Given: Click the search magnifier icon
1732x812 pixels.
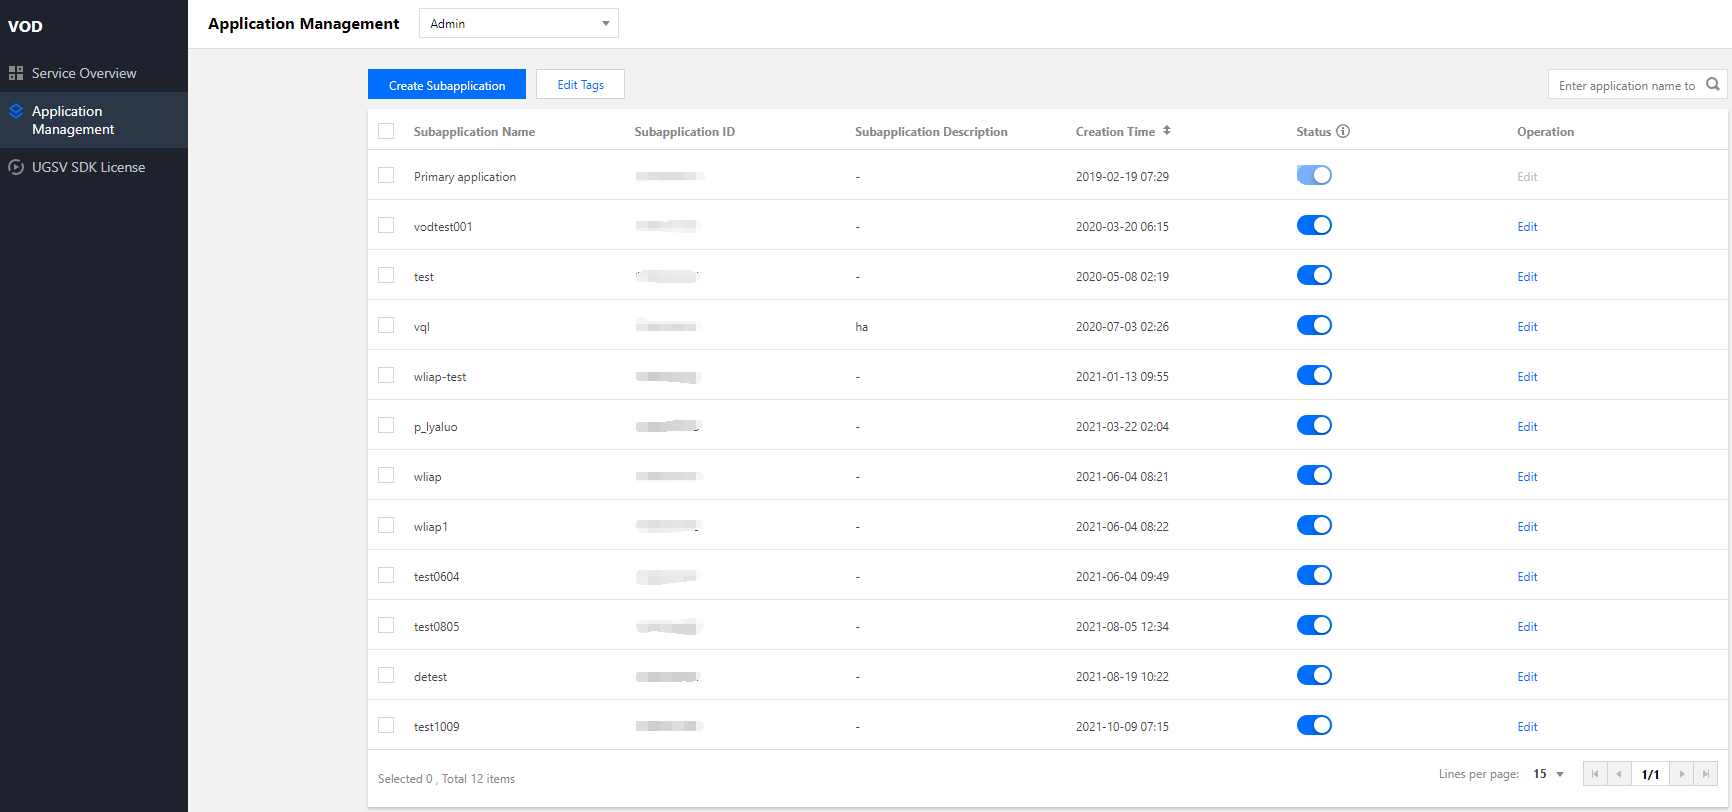Looking at the screenshot, I should (x=1712, y=84).
